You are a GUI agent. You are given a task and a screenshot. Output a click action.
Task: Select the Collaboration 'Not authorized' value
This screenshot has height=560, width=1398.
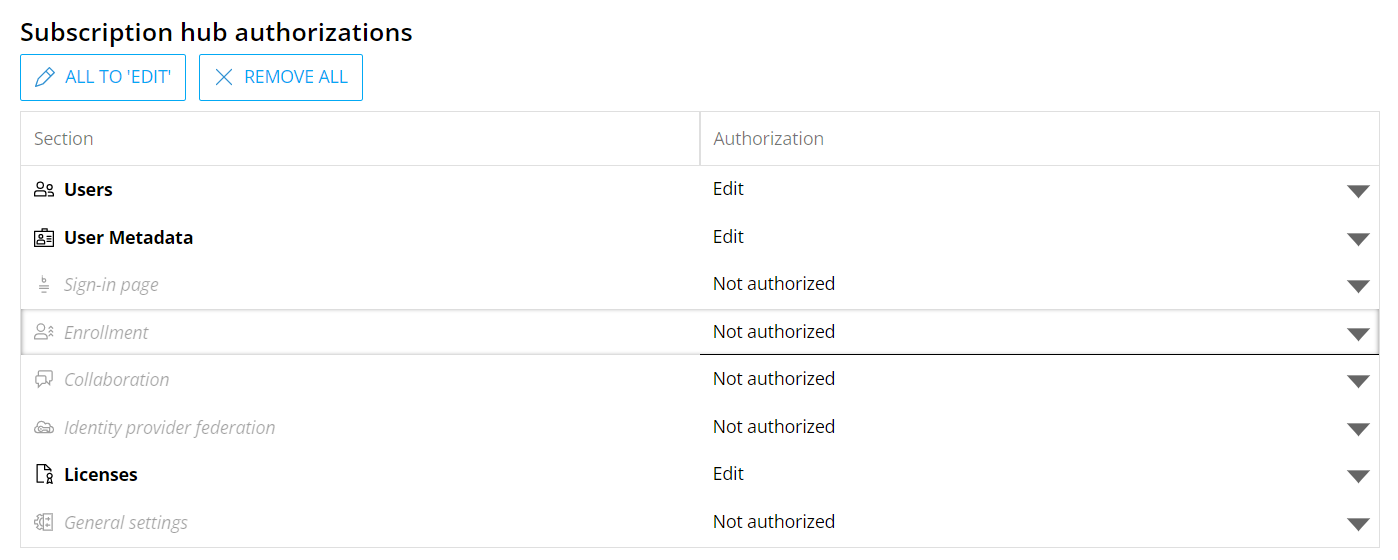tap(774, 379)
